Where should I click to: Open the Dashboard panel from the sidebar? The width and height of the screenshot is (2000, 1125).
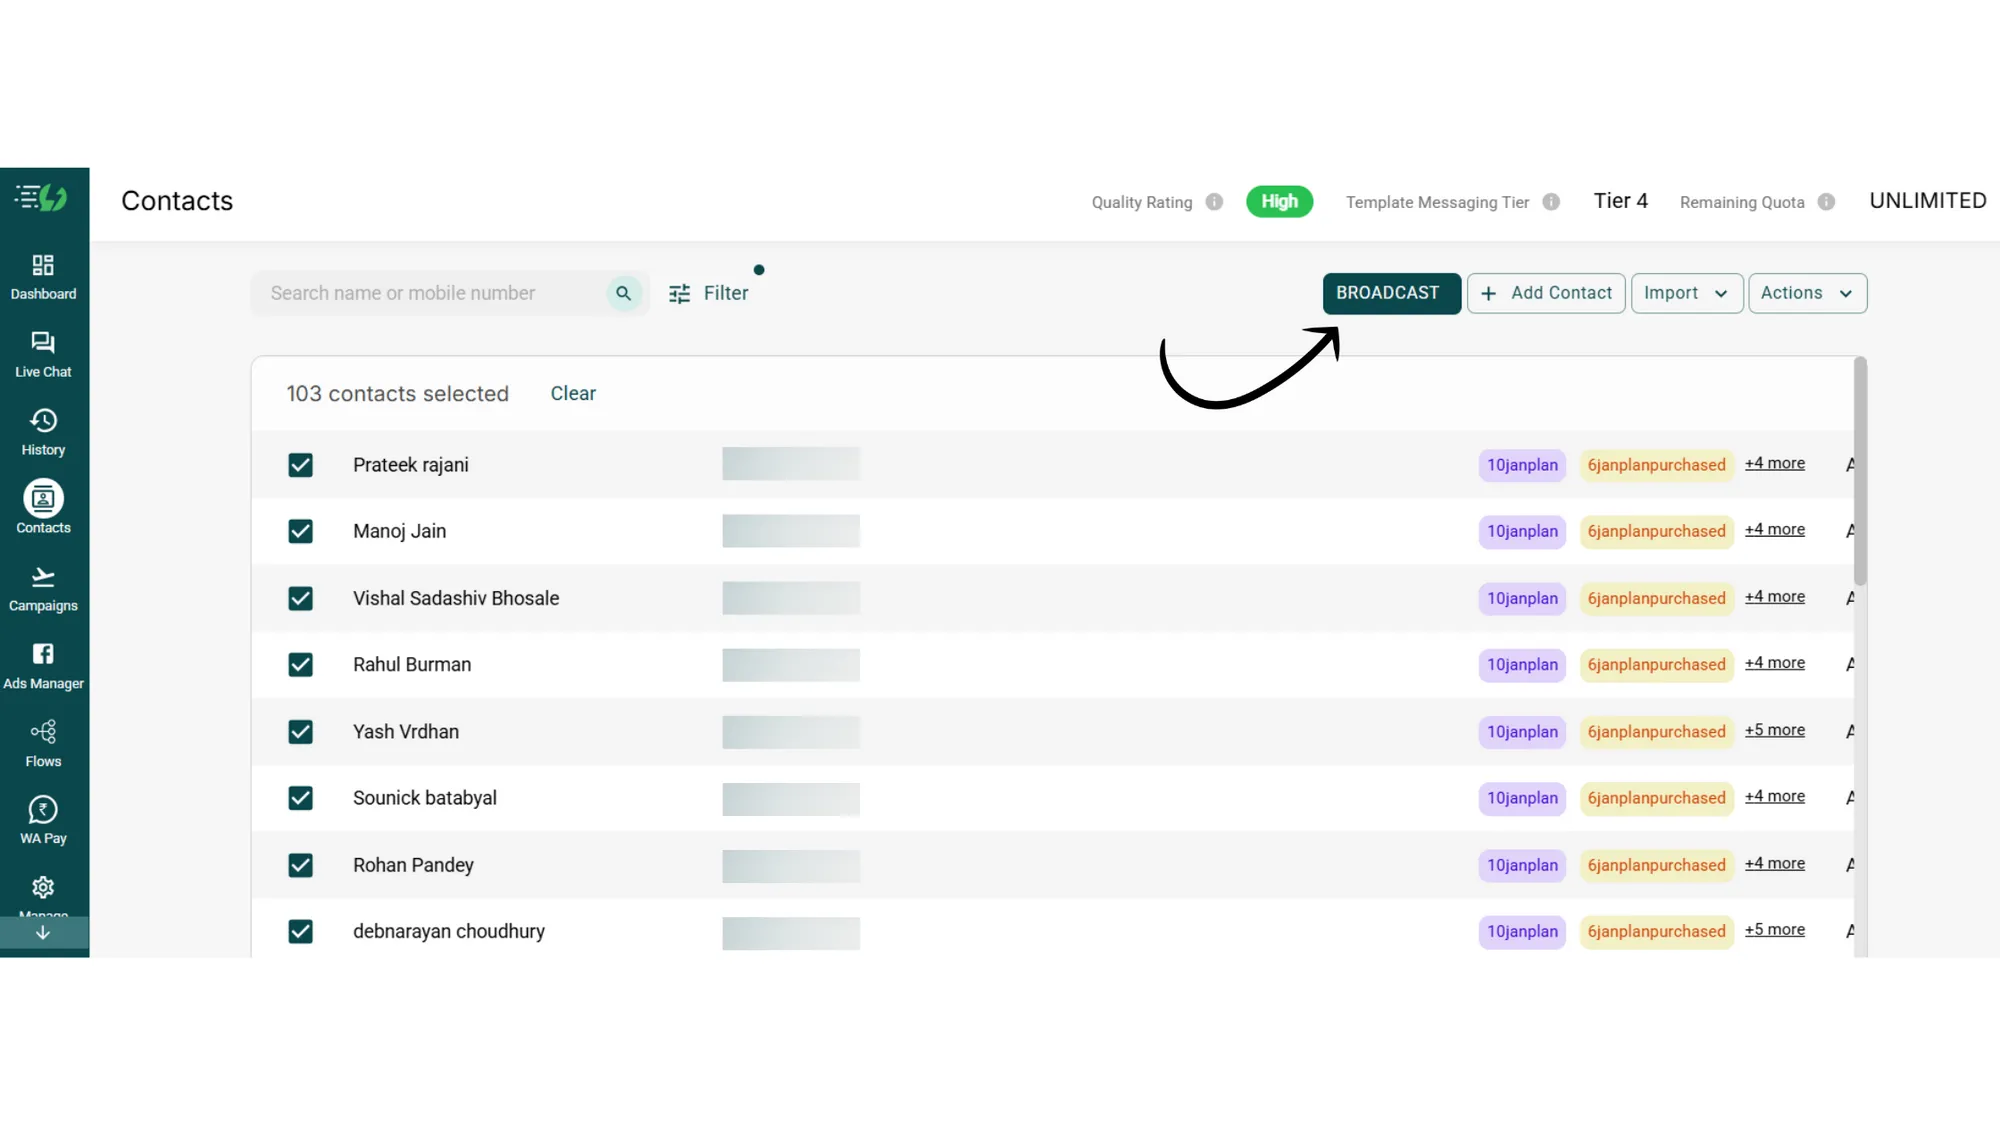tap(43, 275)
